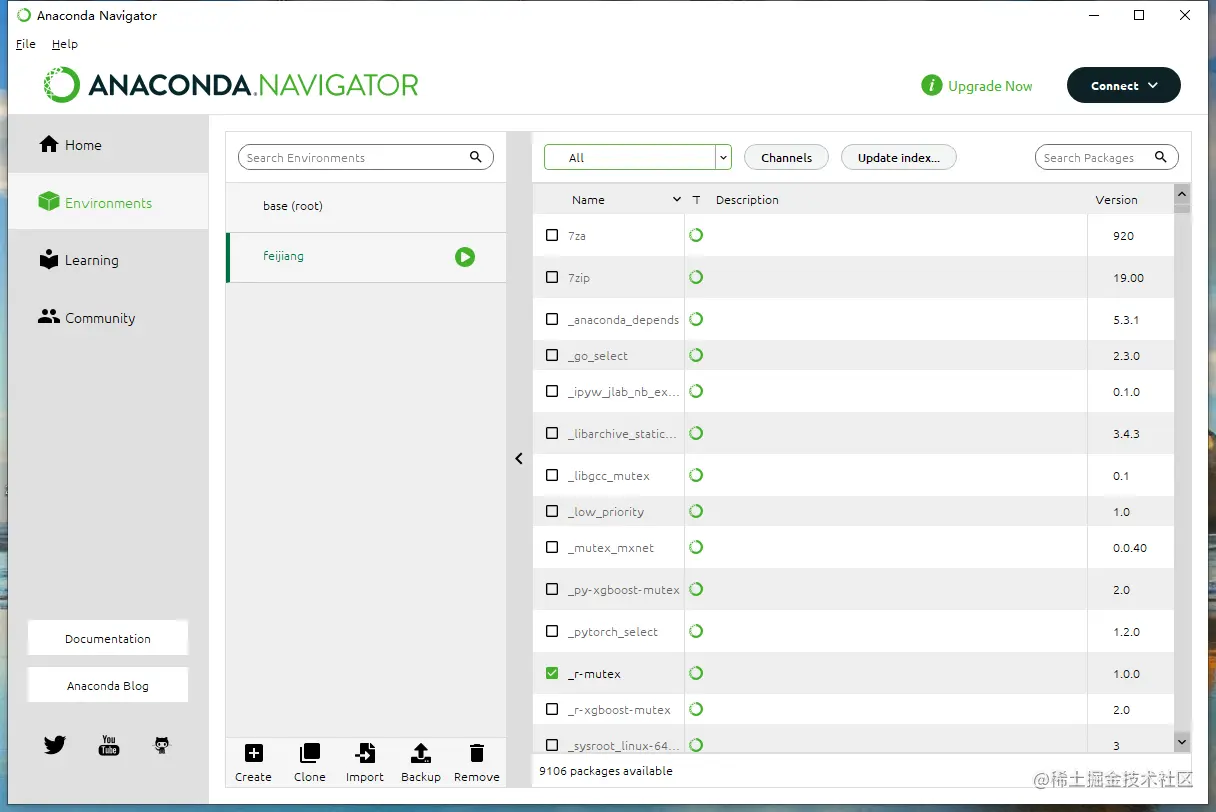Open the Help menu
This screenshot has height=812, width=1216.
click(x=65, y=44)
